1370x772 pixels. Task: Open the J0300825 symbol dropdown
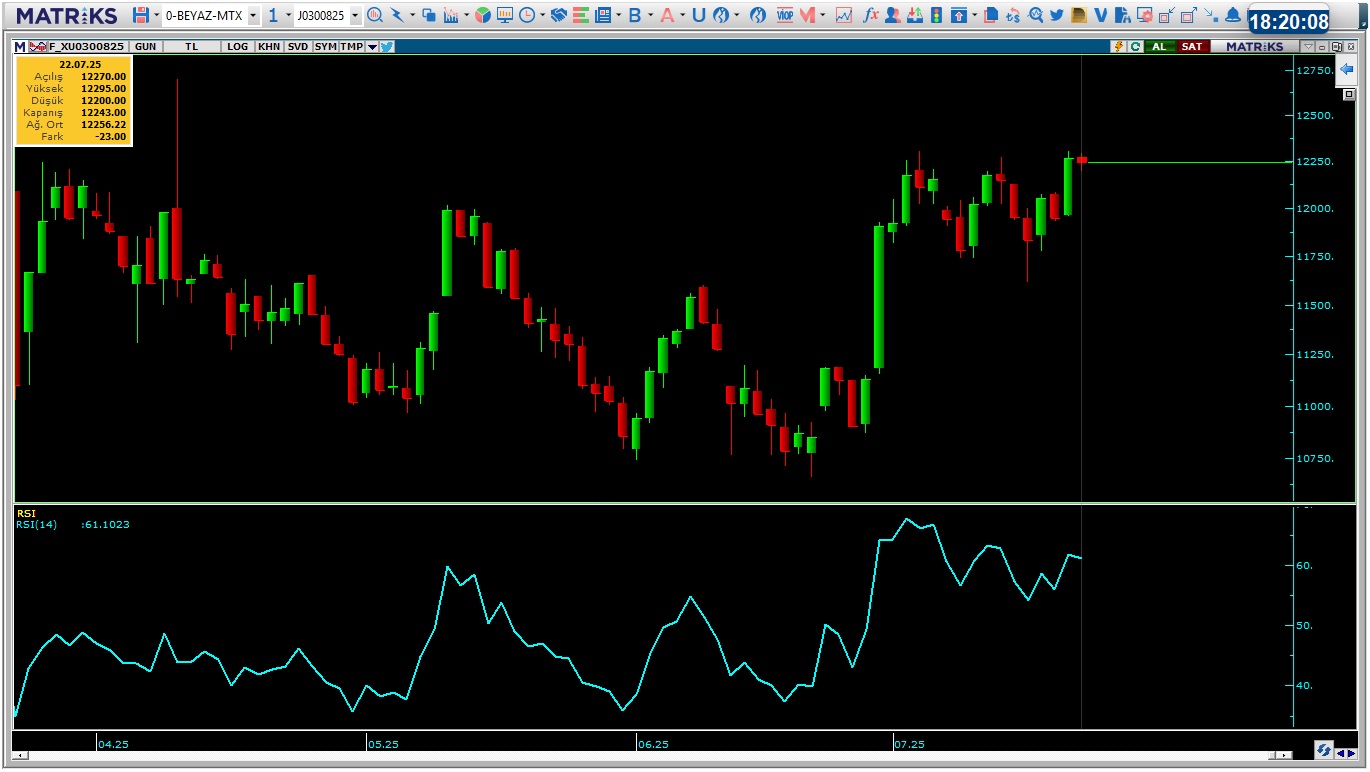click(x=355, y=16)
